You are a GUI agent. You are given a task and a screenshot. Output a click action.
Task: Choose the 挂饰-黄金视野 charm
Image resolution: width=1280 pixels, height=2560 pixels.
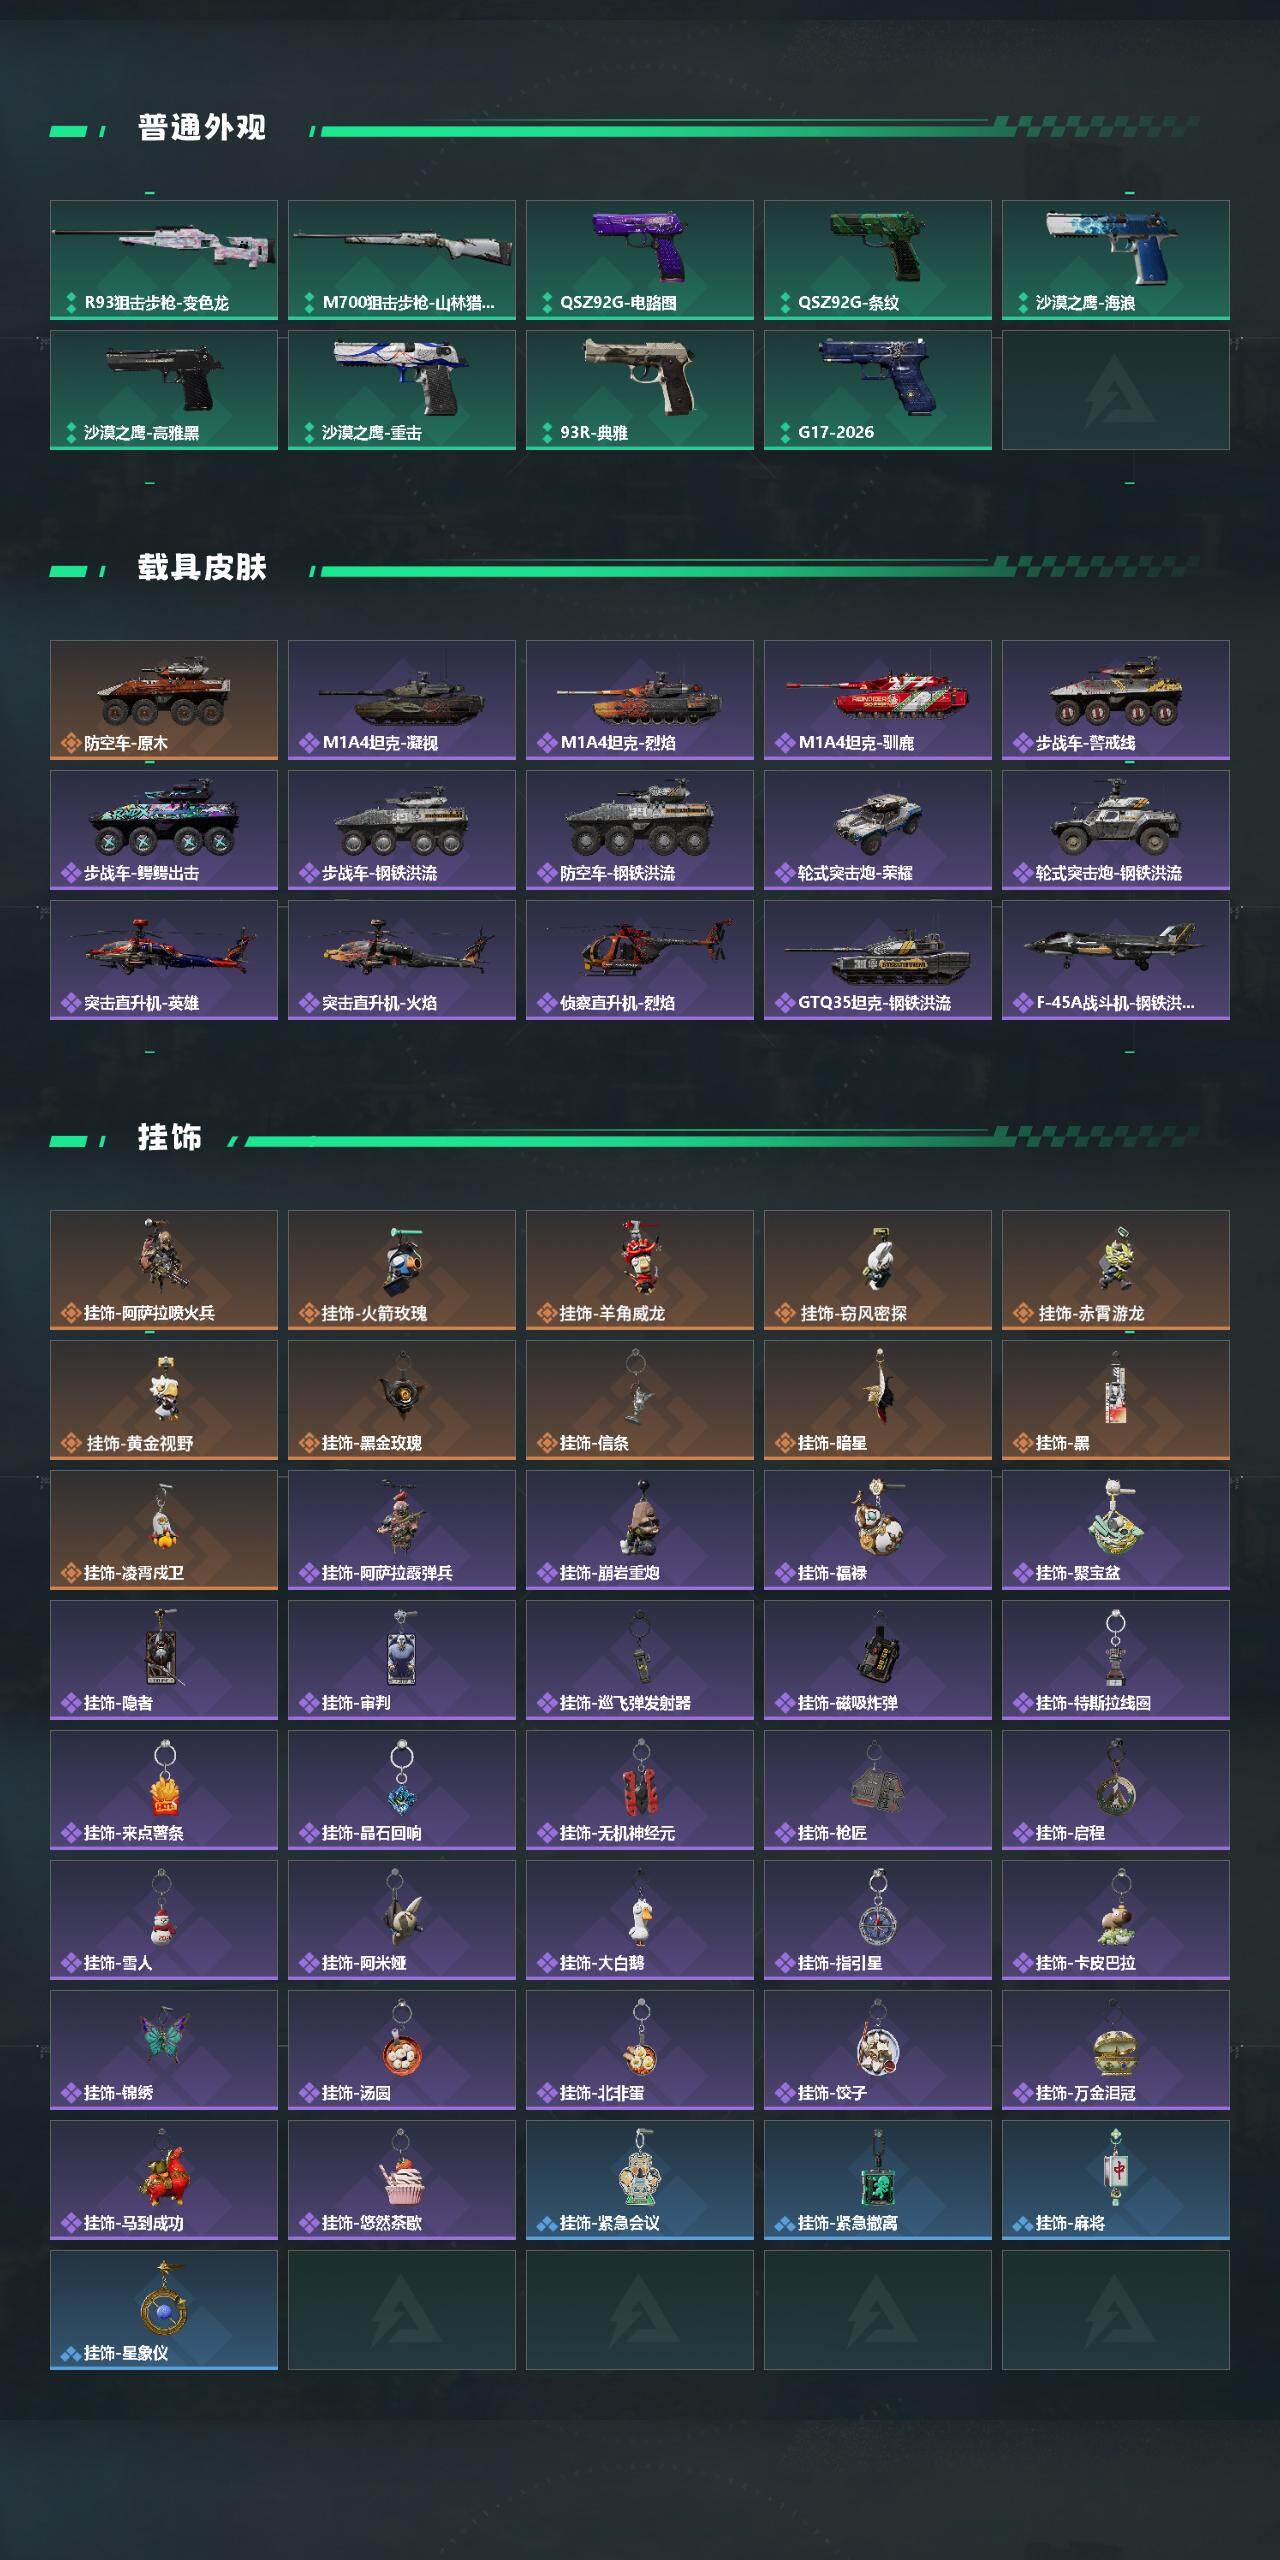[x=164, y=1400]
